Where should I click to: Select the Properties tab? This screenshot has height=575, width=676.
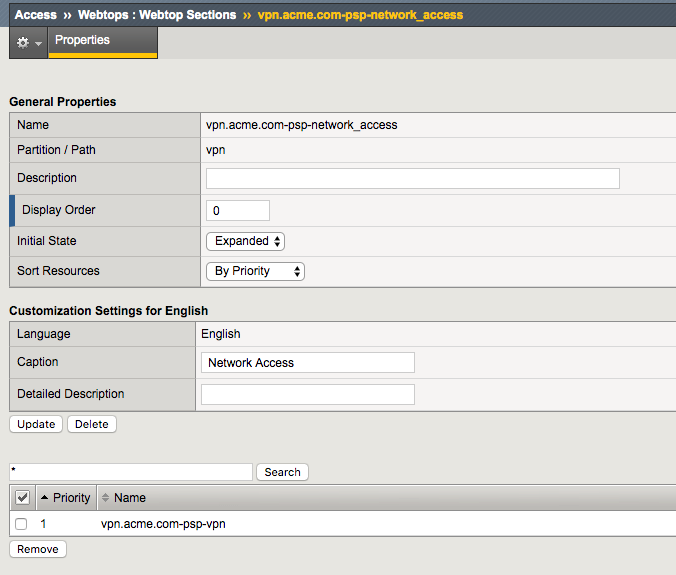(103, 42)
